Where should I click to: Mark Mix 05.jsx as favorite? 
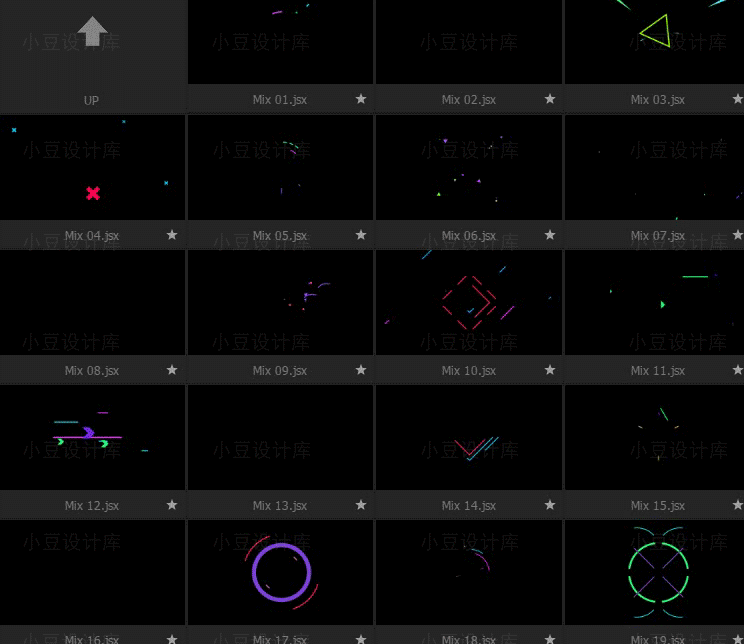361,234
